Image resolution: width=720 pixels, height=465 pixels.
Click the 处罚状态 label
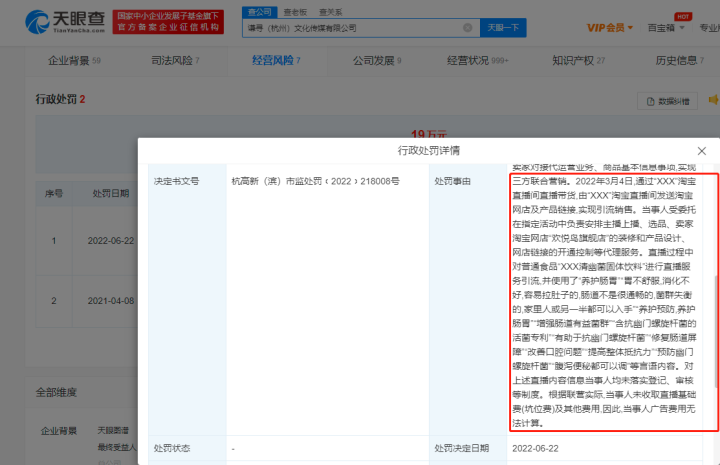click(172, 448)
